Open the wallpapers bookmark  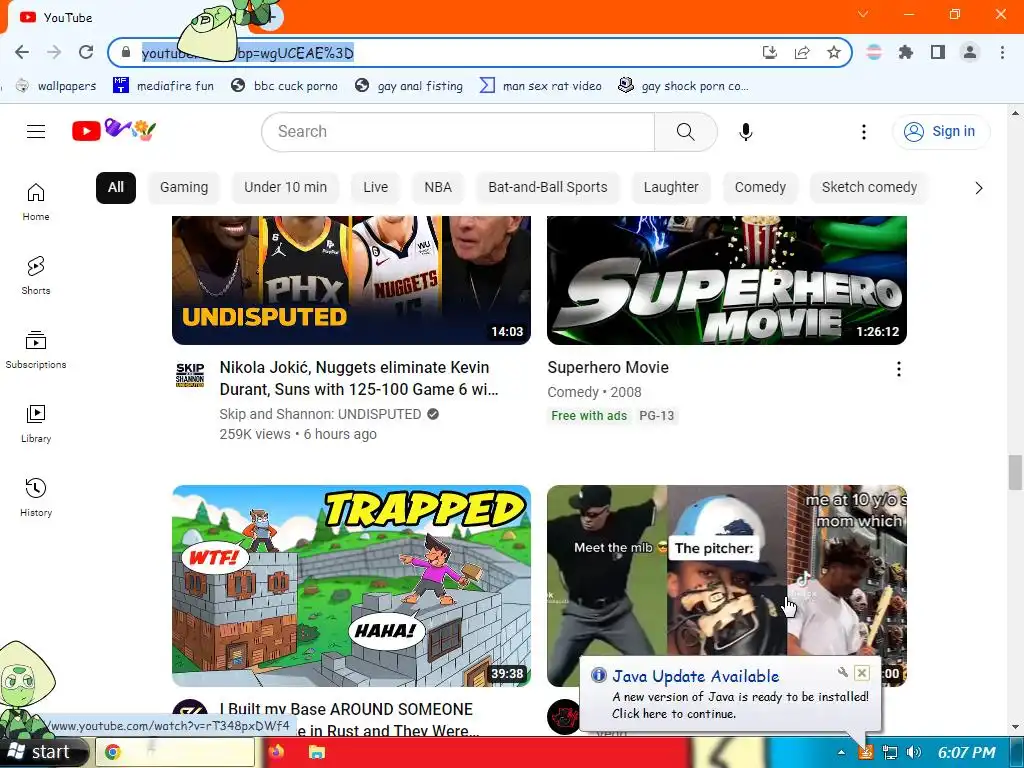[x=57, y=86]
